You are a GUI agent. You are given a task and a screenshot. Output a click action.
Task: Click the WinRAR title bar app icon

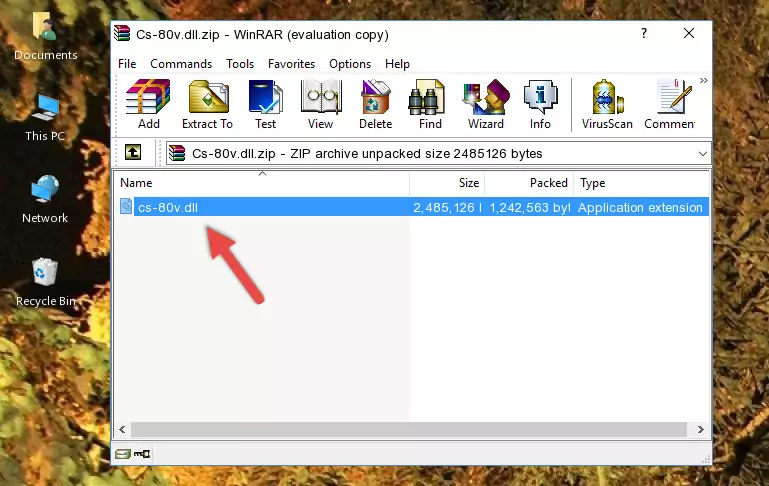122,34
